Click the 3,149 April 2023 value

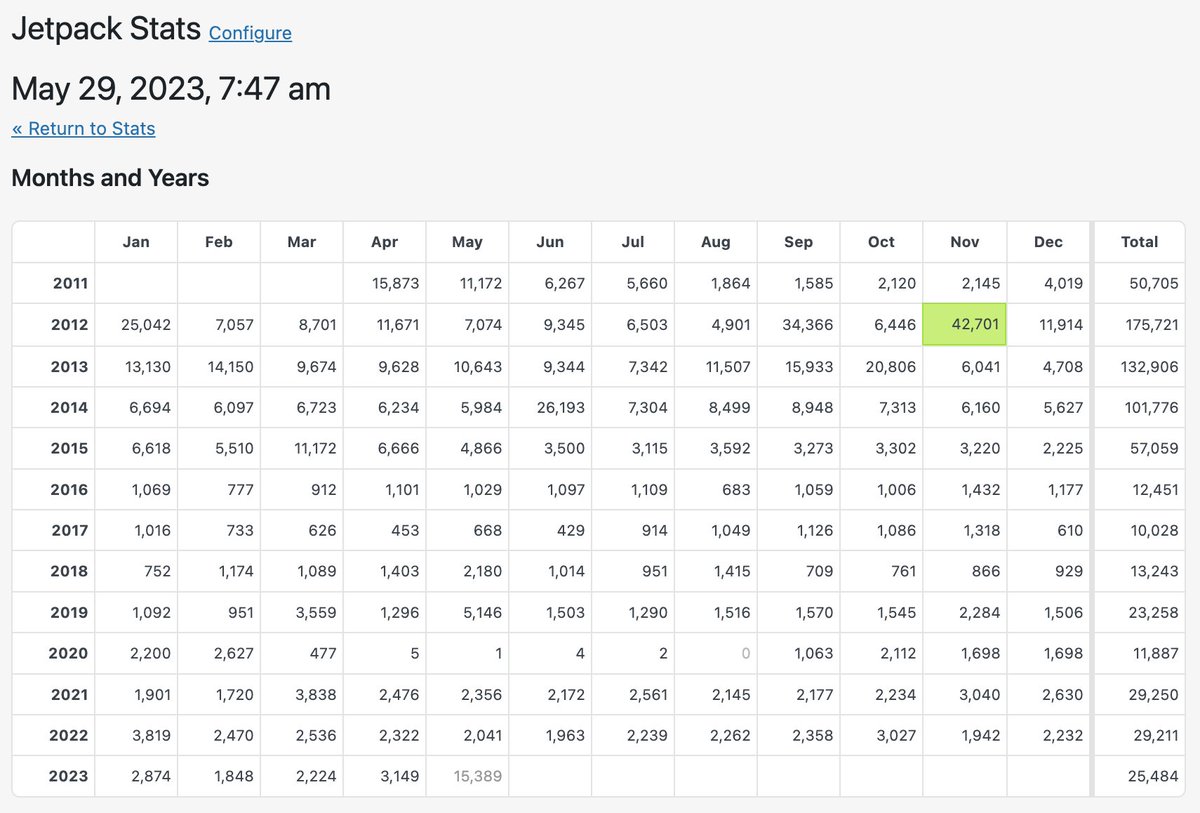point(399,776)
